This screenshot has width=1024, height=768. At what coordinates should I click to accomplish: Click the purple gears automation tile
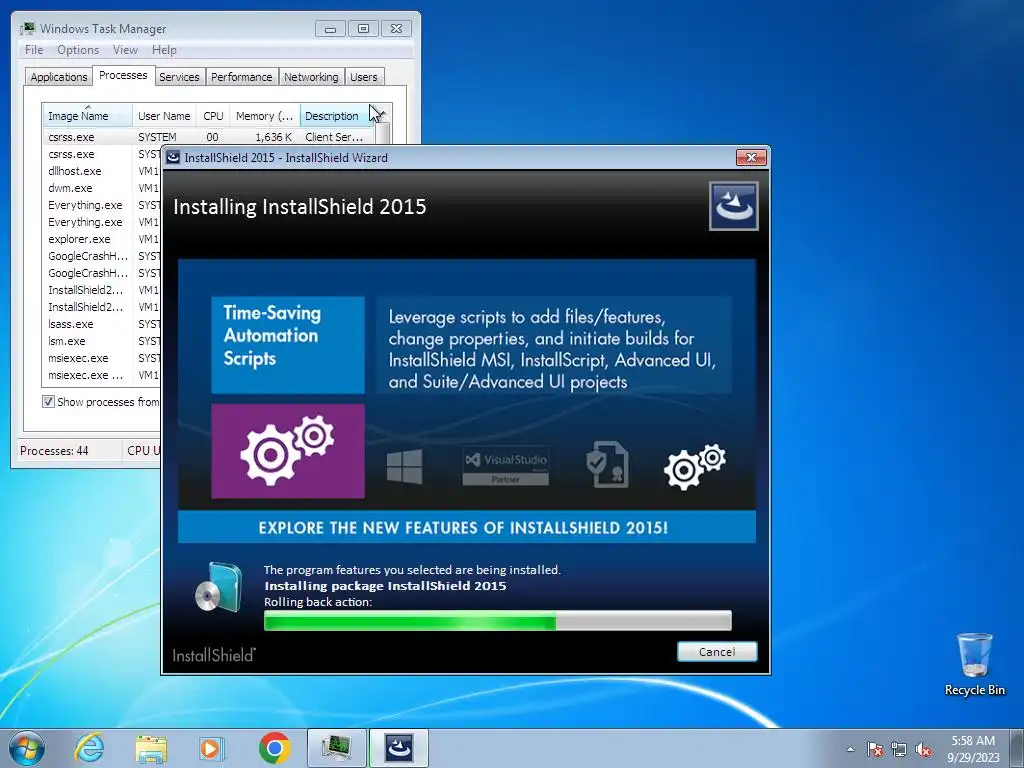(x=288, y=451)
